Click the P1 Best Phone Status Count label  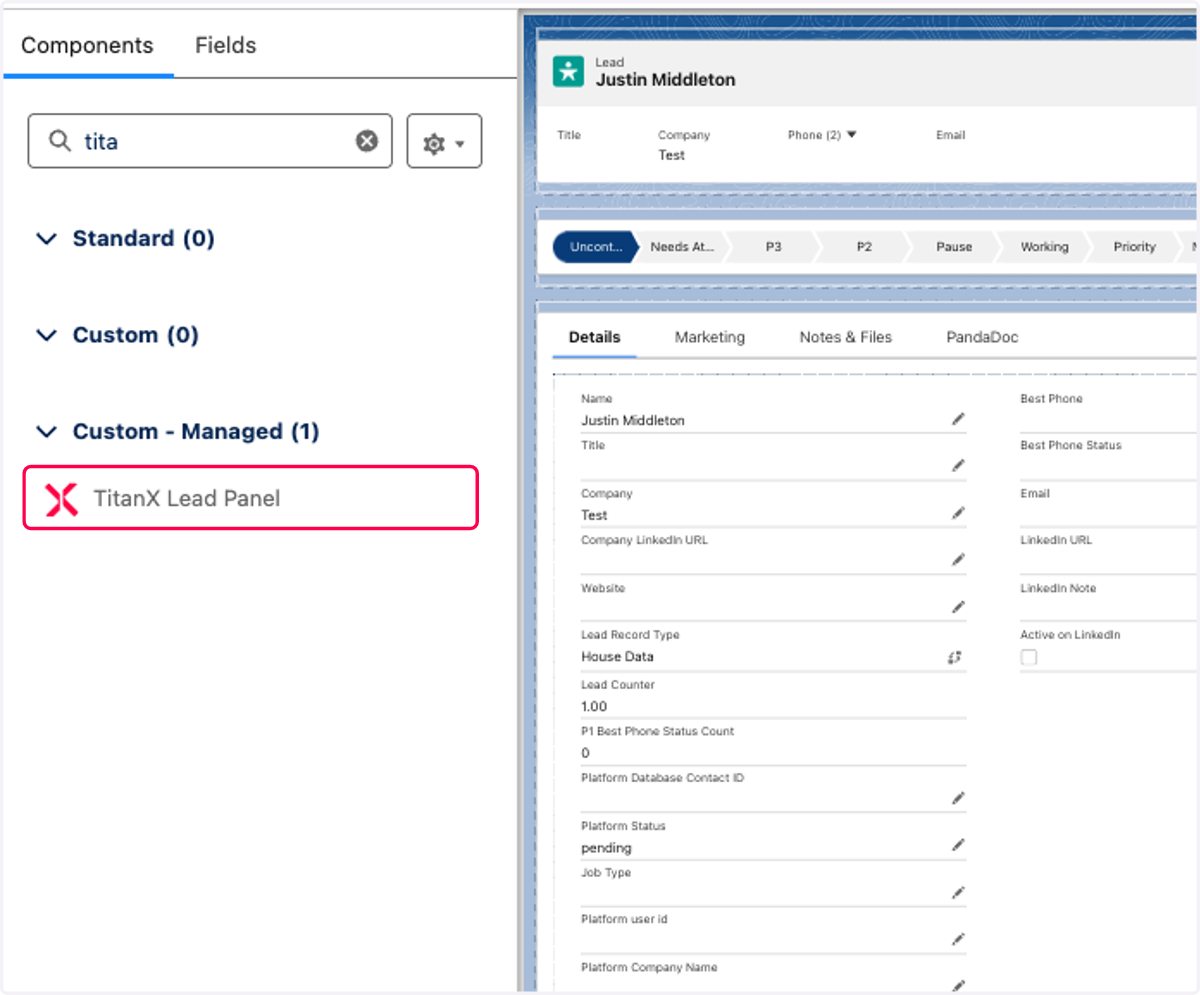[657, 731]
